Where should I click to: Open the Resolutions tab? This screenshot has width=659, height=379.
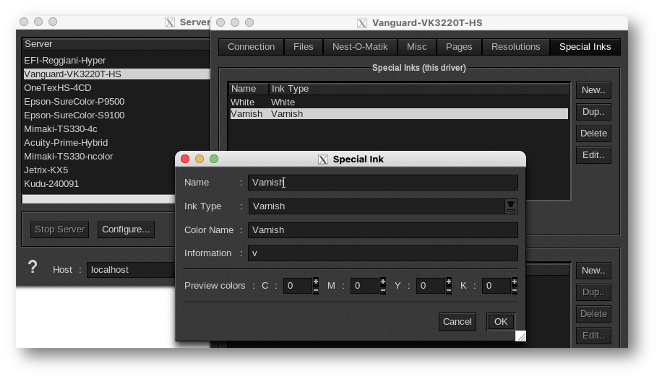[516, 47]
